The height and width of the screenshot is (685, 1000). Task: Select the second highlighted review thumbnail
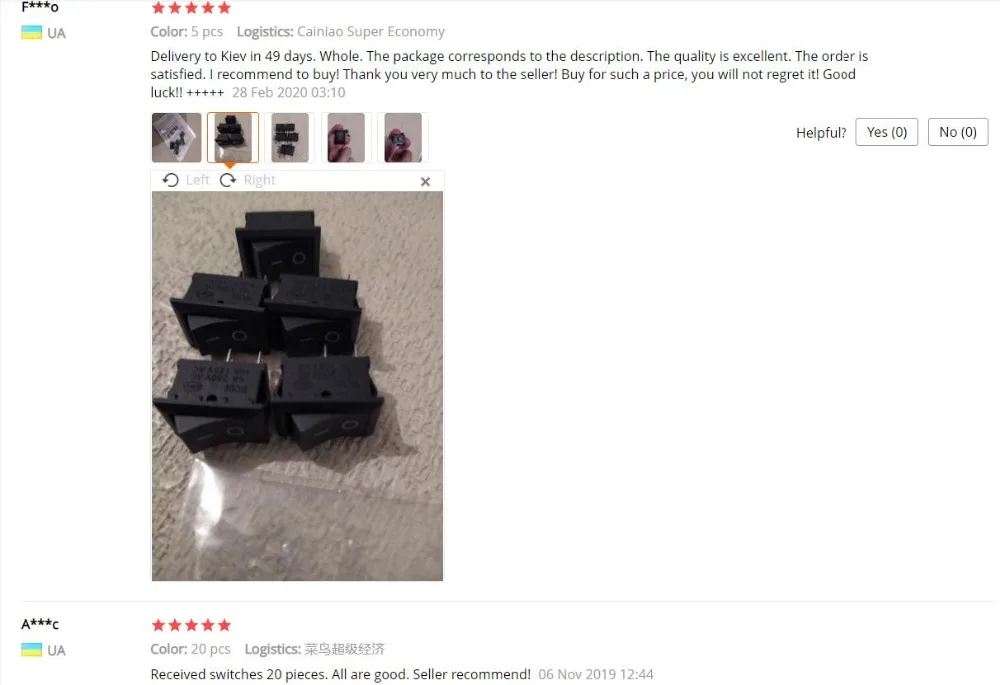coord(233,138)
